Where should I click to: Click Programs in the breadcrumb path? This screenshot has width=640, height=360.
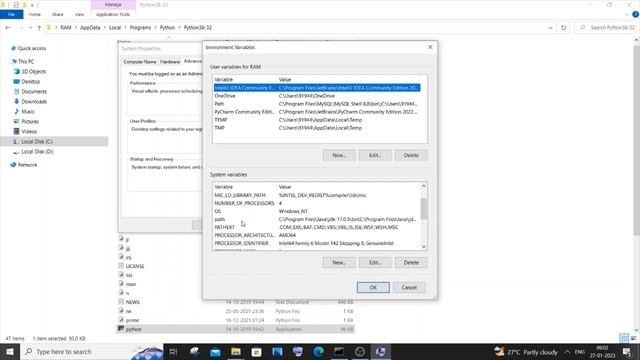140,28
